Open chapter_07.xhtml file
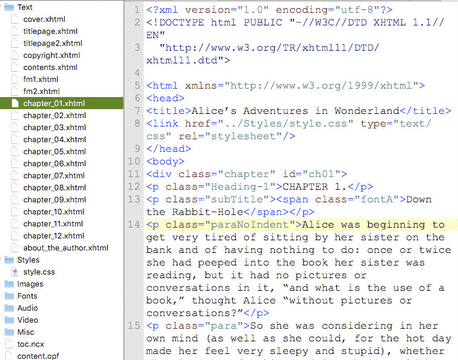Screen dimensions: 458x360 click(x=54, y=176)
